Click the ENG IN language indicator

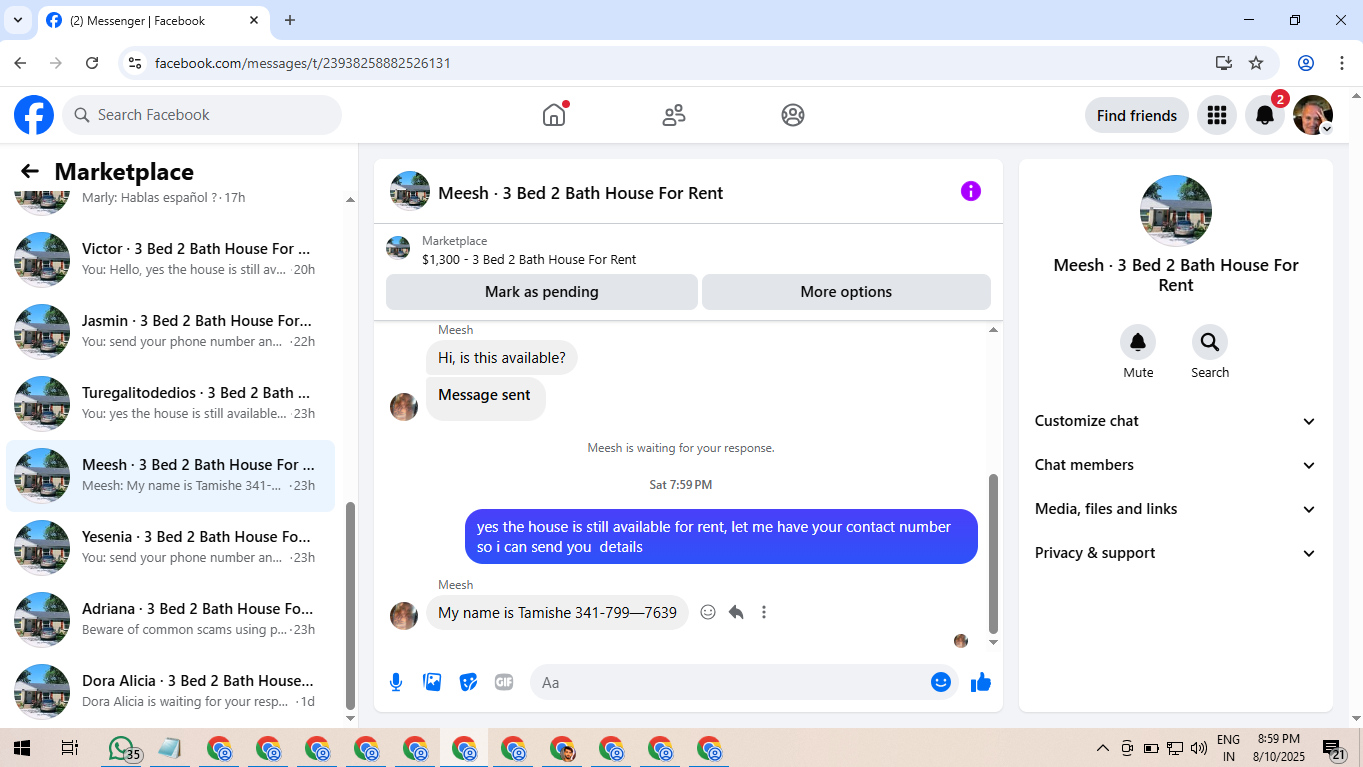pyautogui.click(x=1228, y=748)
